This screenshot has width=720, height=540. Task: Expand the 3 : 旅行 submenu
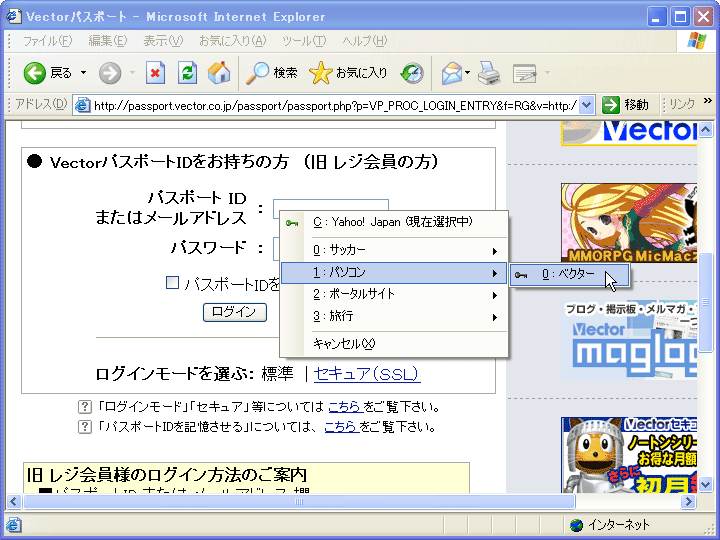point(394,316)
